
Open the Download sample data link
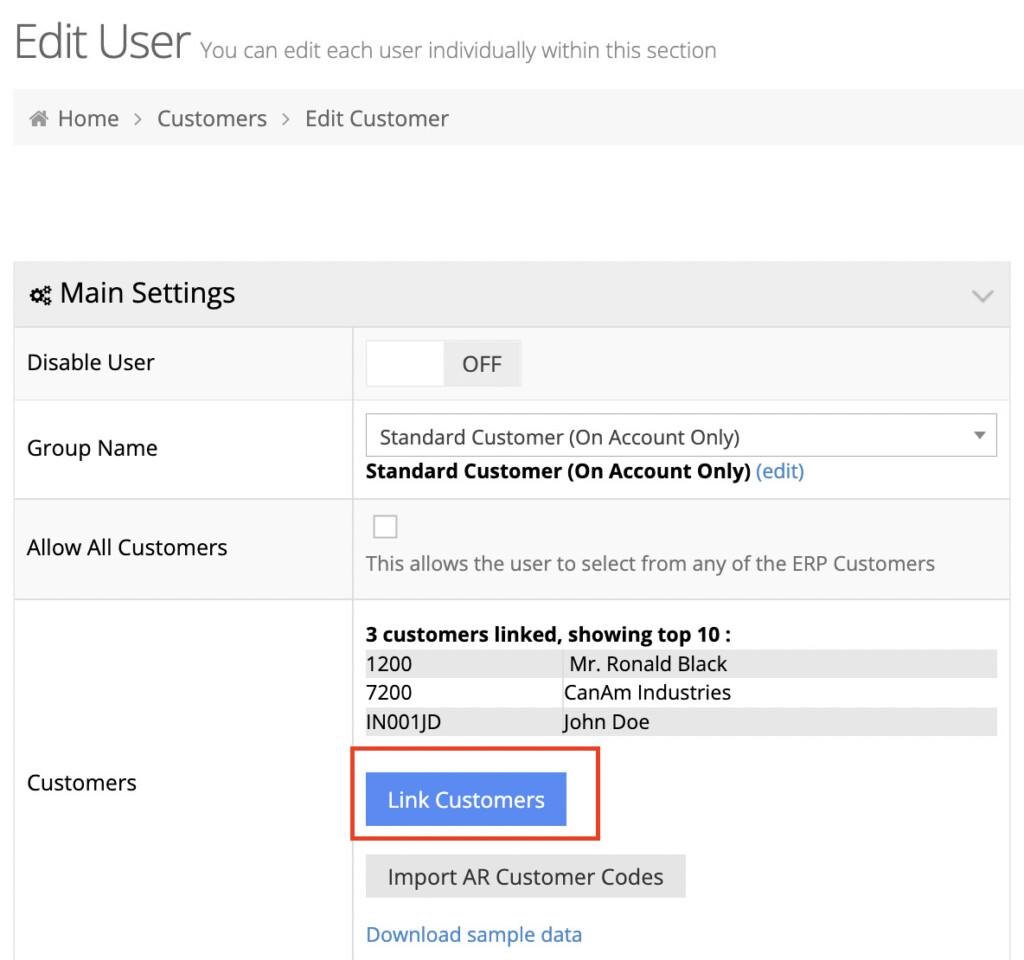[473, 934]
